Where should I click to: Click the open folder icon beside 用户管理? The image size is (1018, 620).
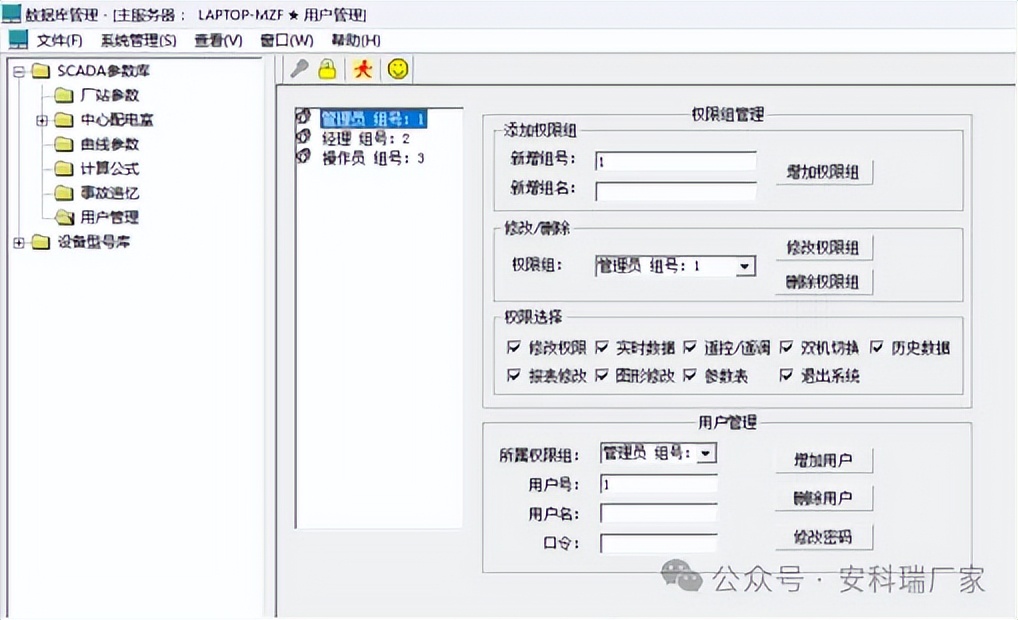(64, 217)
